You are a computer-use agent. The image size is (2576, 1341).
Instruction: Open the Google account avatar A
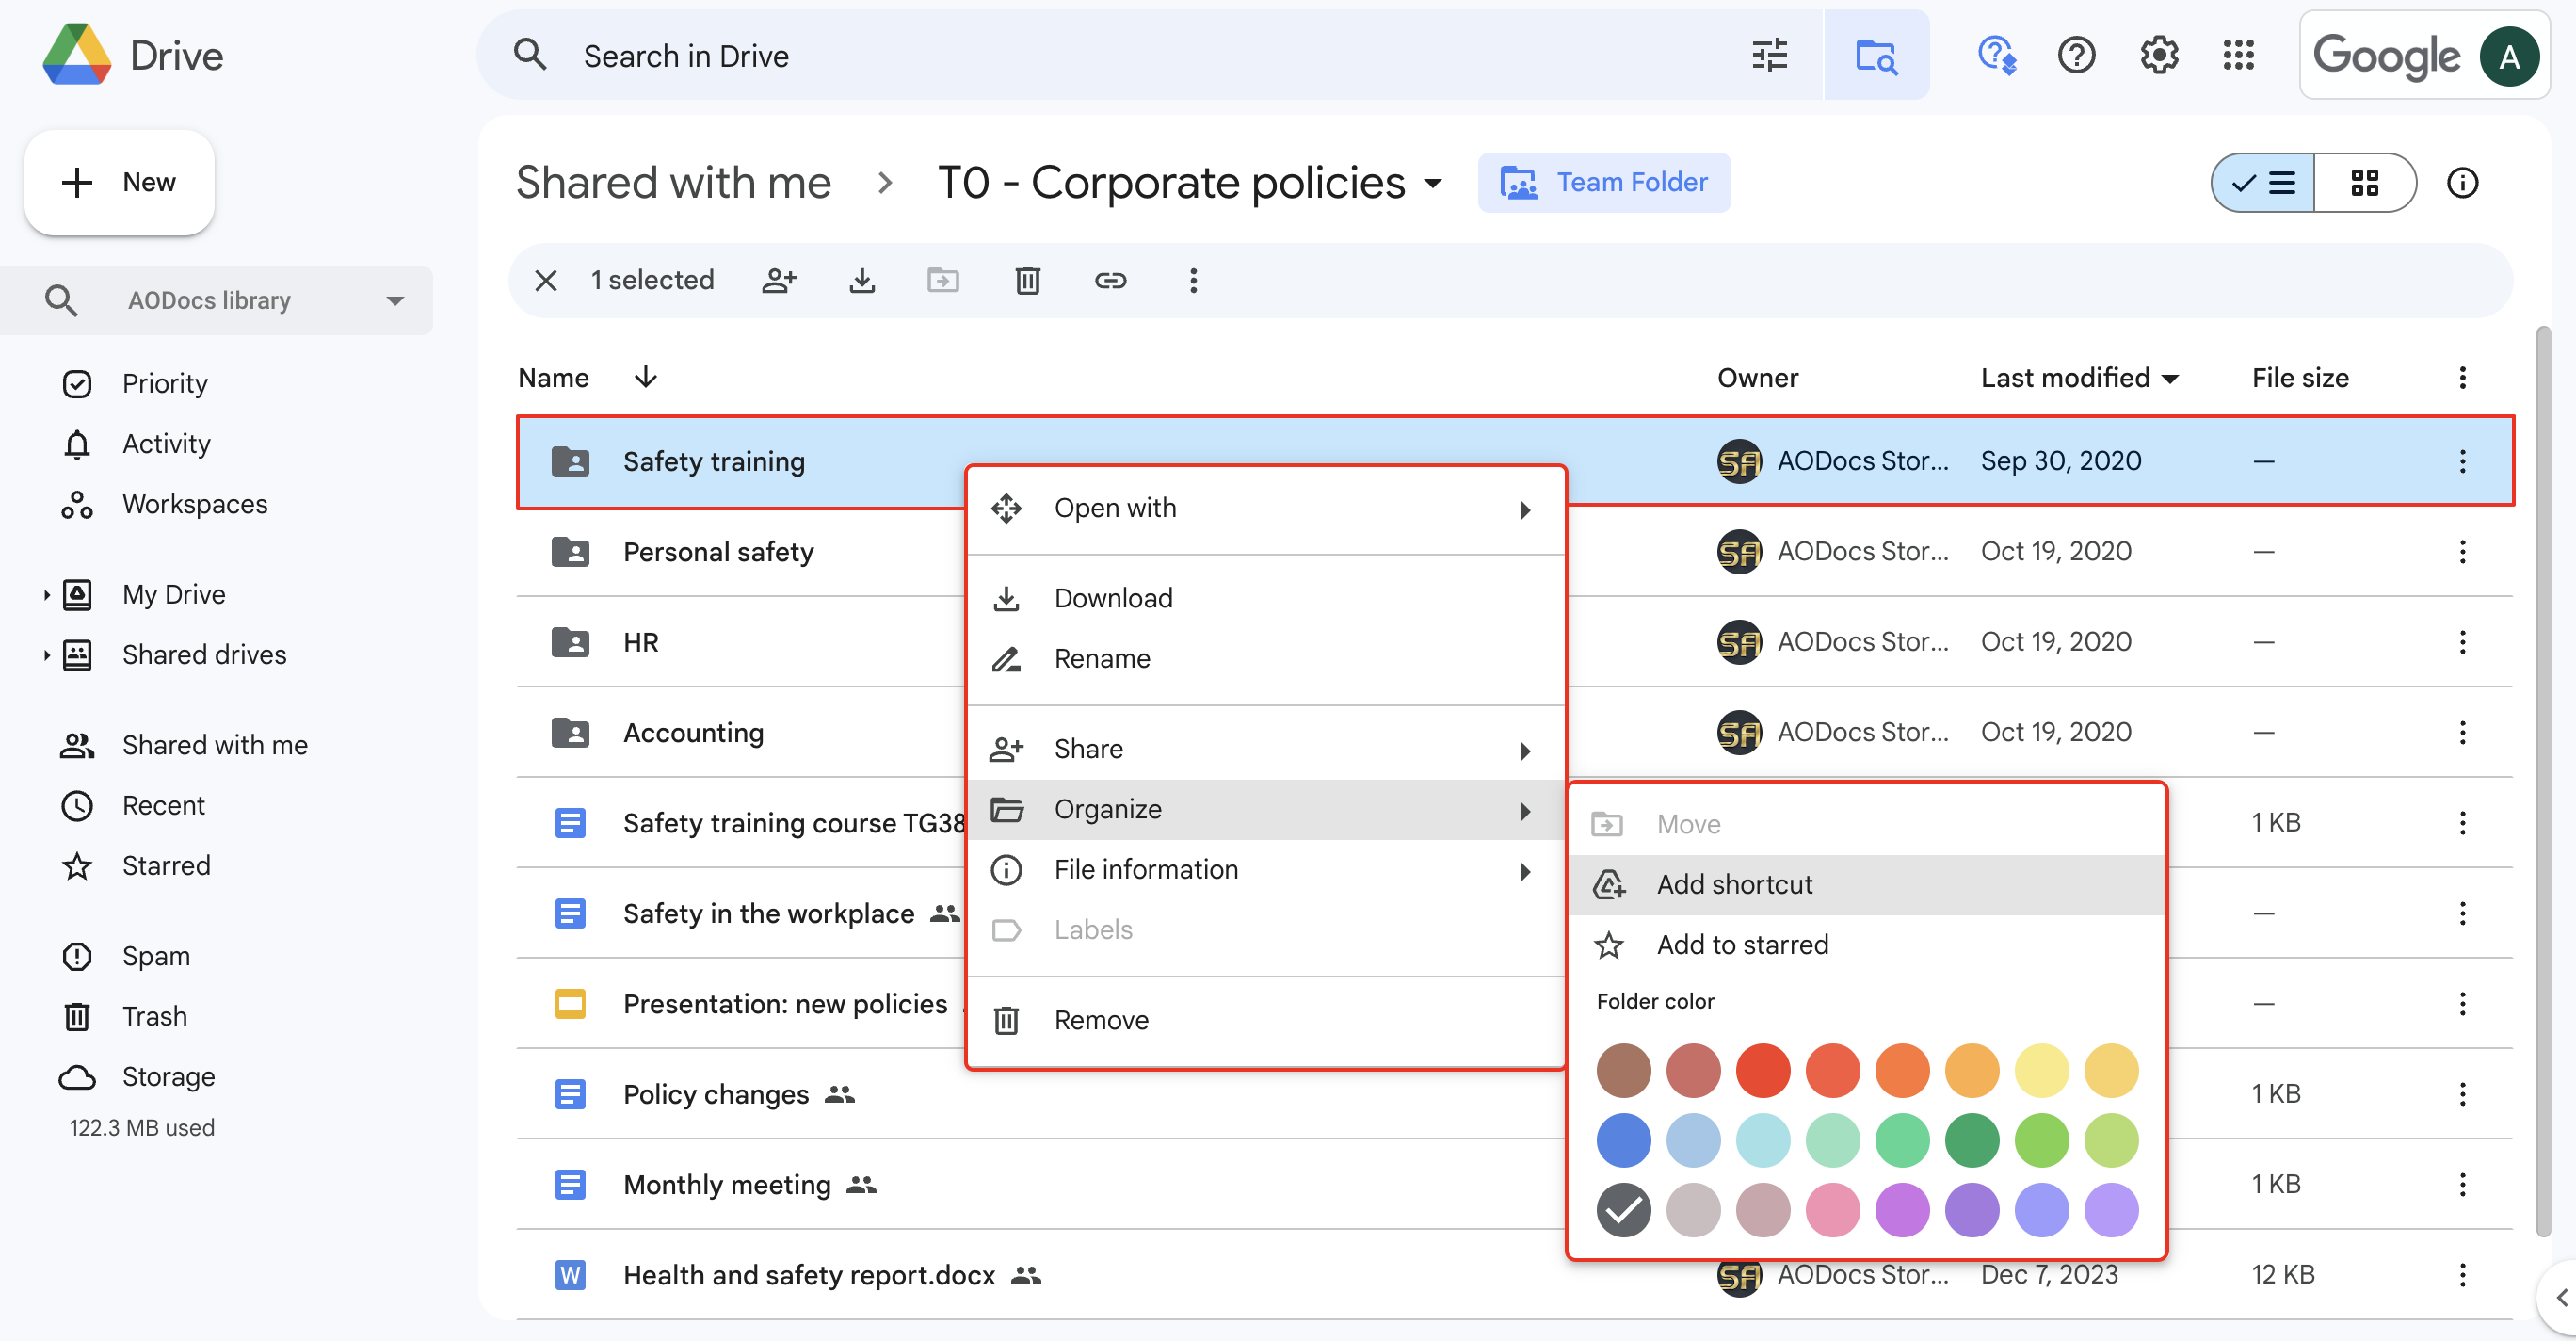click(2509, 56)
